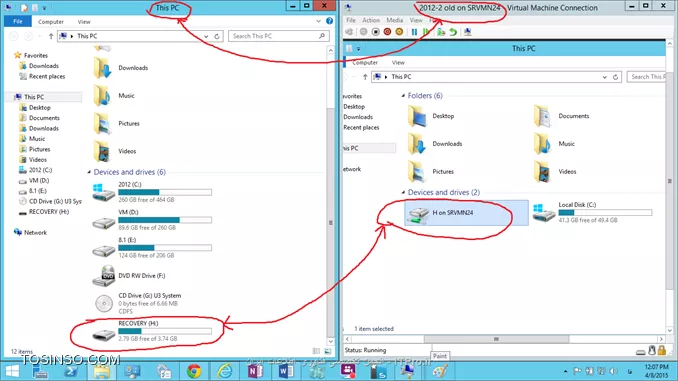Open the Computer ribbon tab in host Explorer
The height and width of the screenshot is (381, 678).
pos(51,22)
